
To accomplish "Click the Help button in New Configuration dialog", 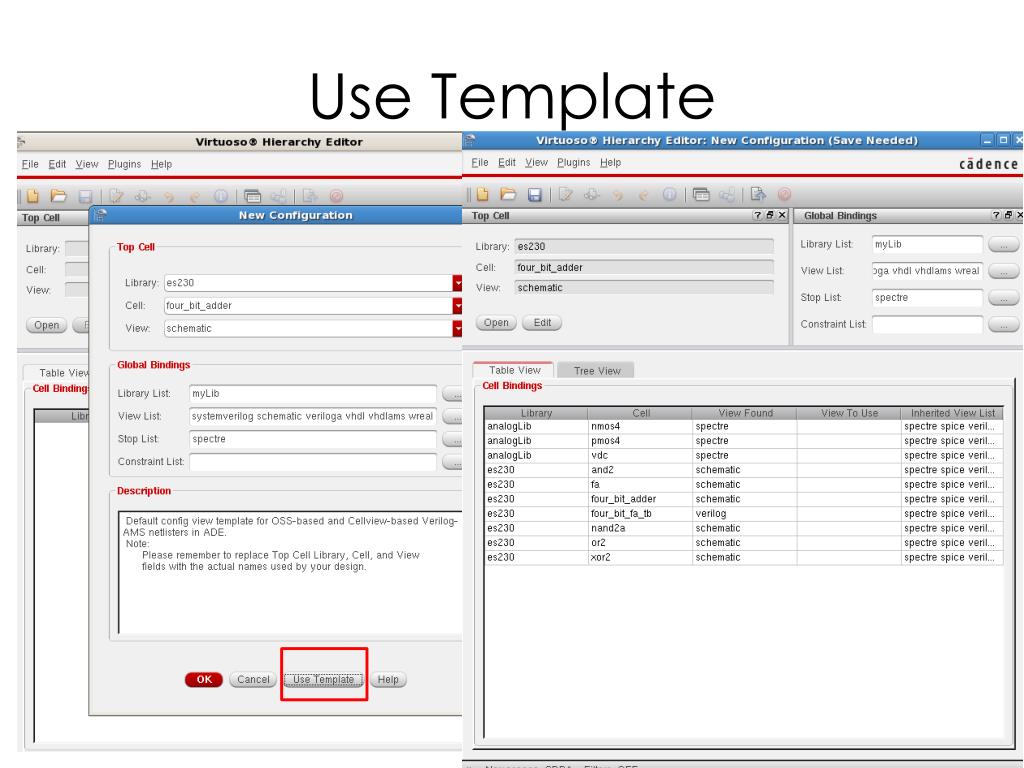I will pyautogui.click(x=388, y=680).
